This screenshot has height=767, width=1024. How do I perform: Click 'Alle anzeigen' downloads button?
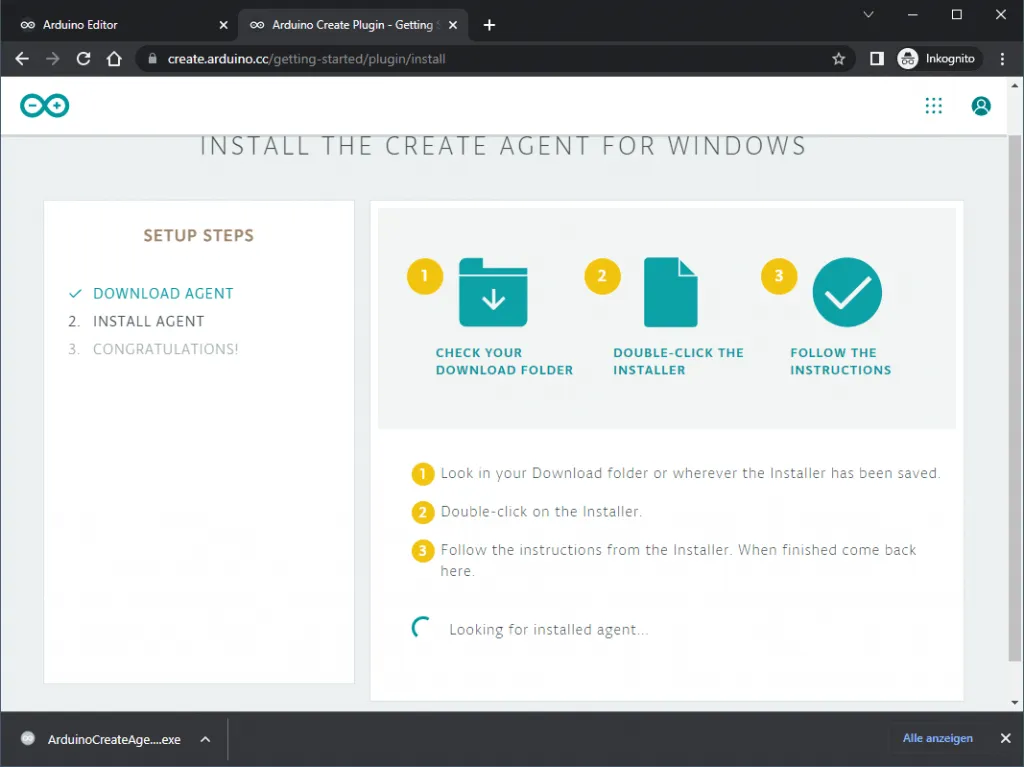click(937, 738)
